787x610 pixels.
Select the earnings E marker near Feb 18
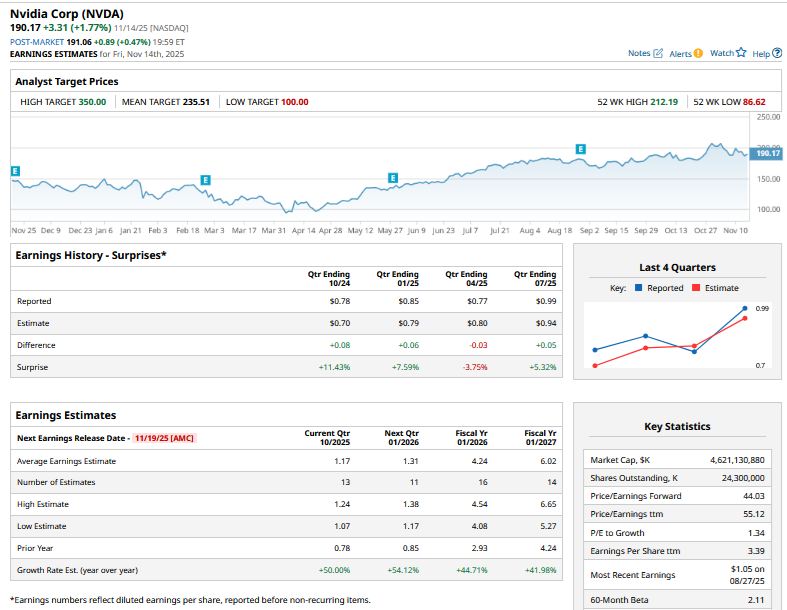click(x=205, y=179)
